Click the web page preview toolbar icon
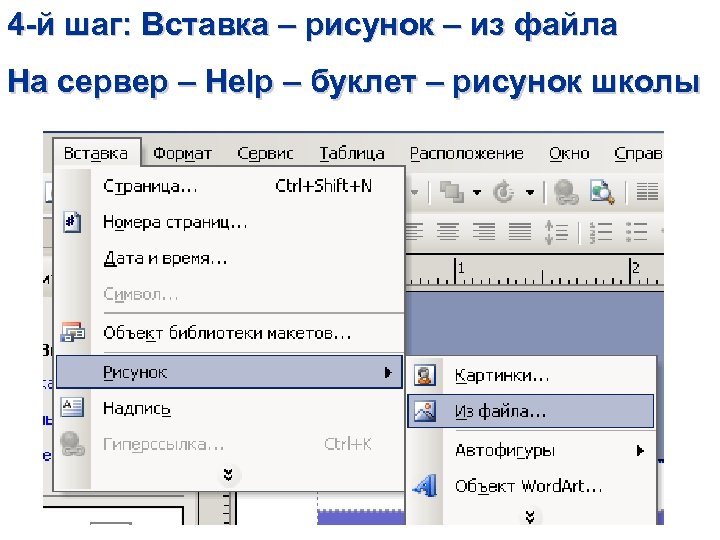Screen dimensions: 720x540 point(602,192)
